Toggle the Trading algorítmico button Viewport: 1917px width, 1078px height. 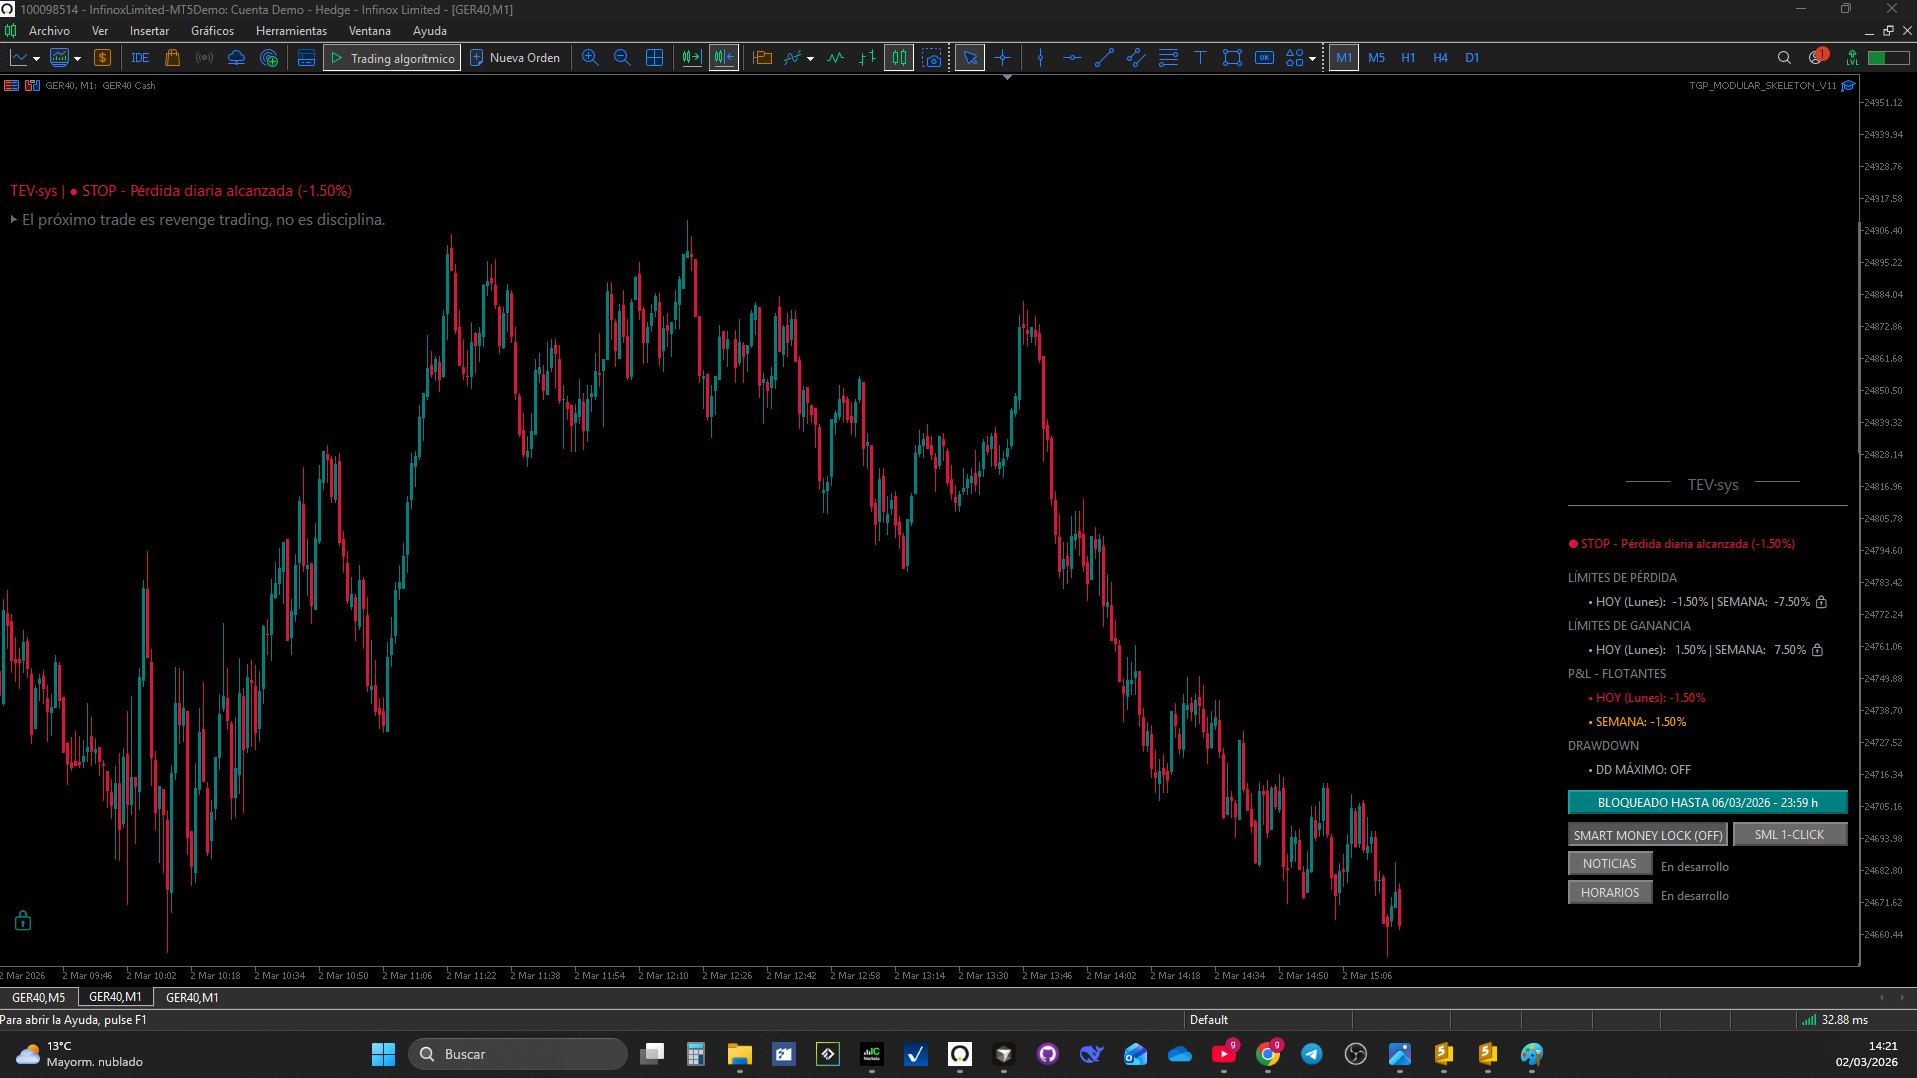point(392,58)
